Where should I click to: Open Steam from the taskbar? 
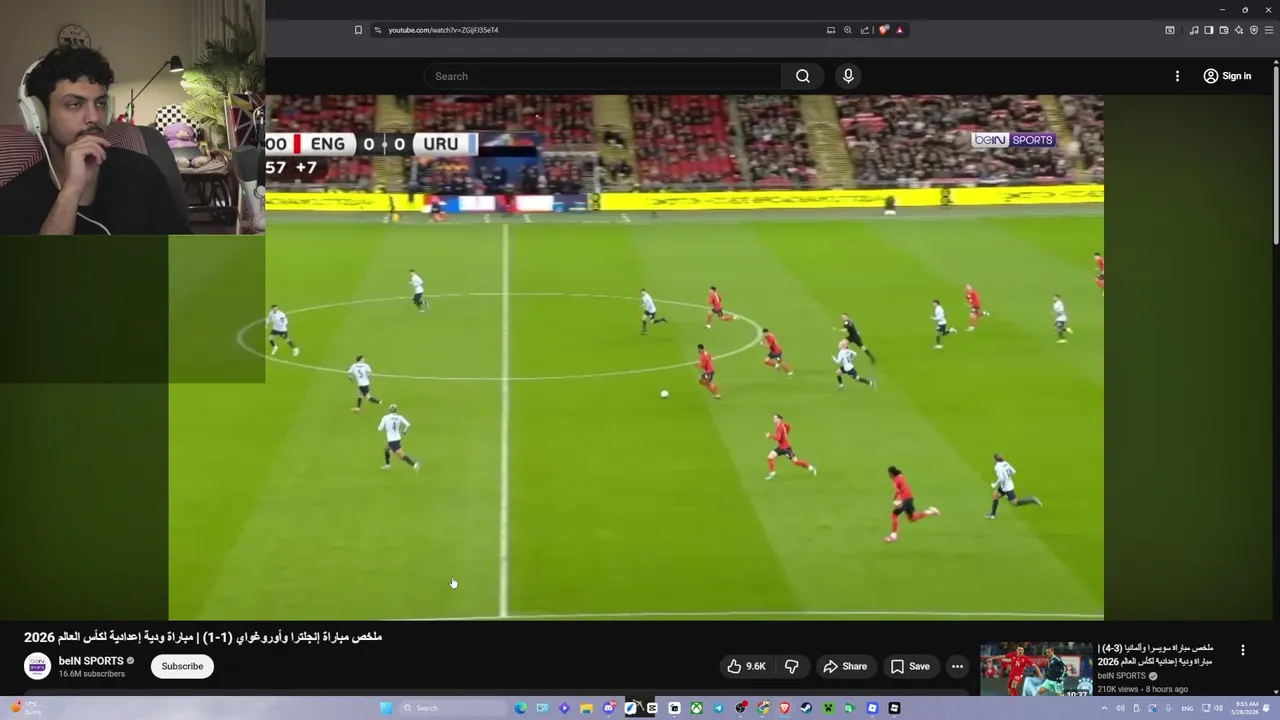coord(806,708)
